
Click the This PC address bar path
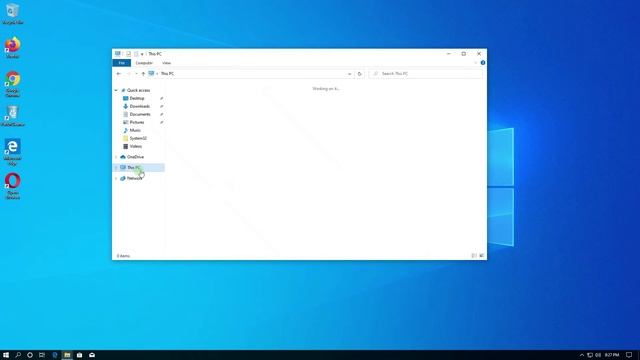pyautogui.click(x=167, y=73)
